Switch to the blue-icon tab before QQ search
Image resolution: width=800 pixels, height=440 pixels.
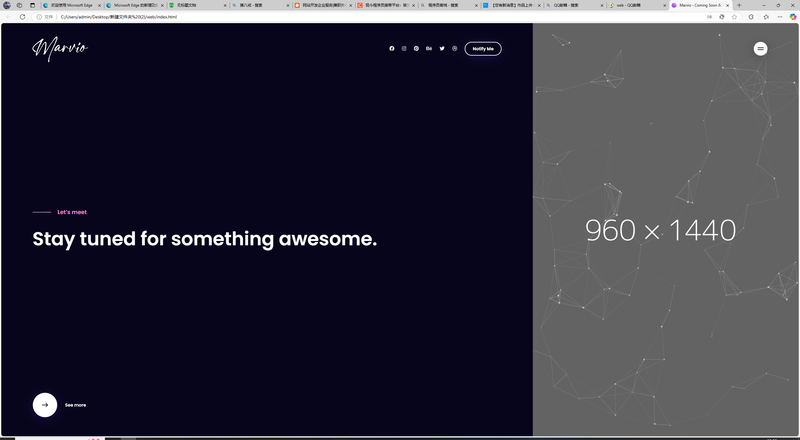(512, 5)
